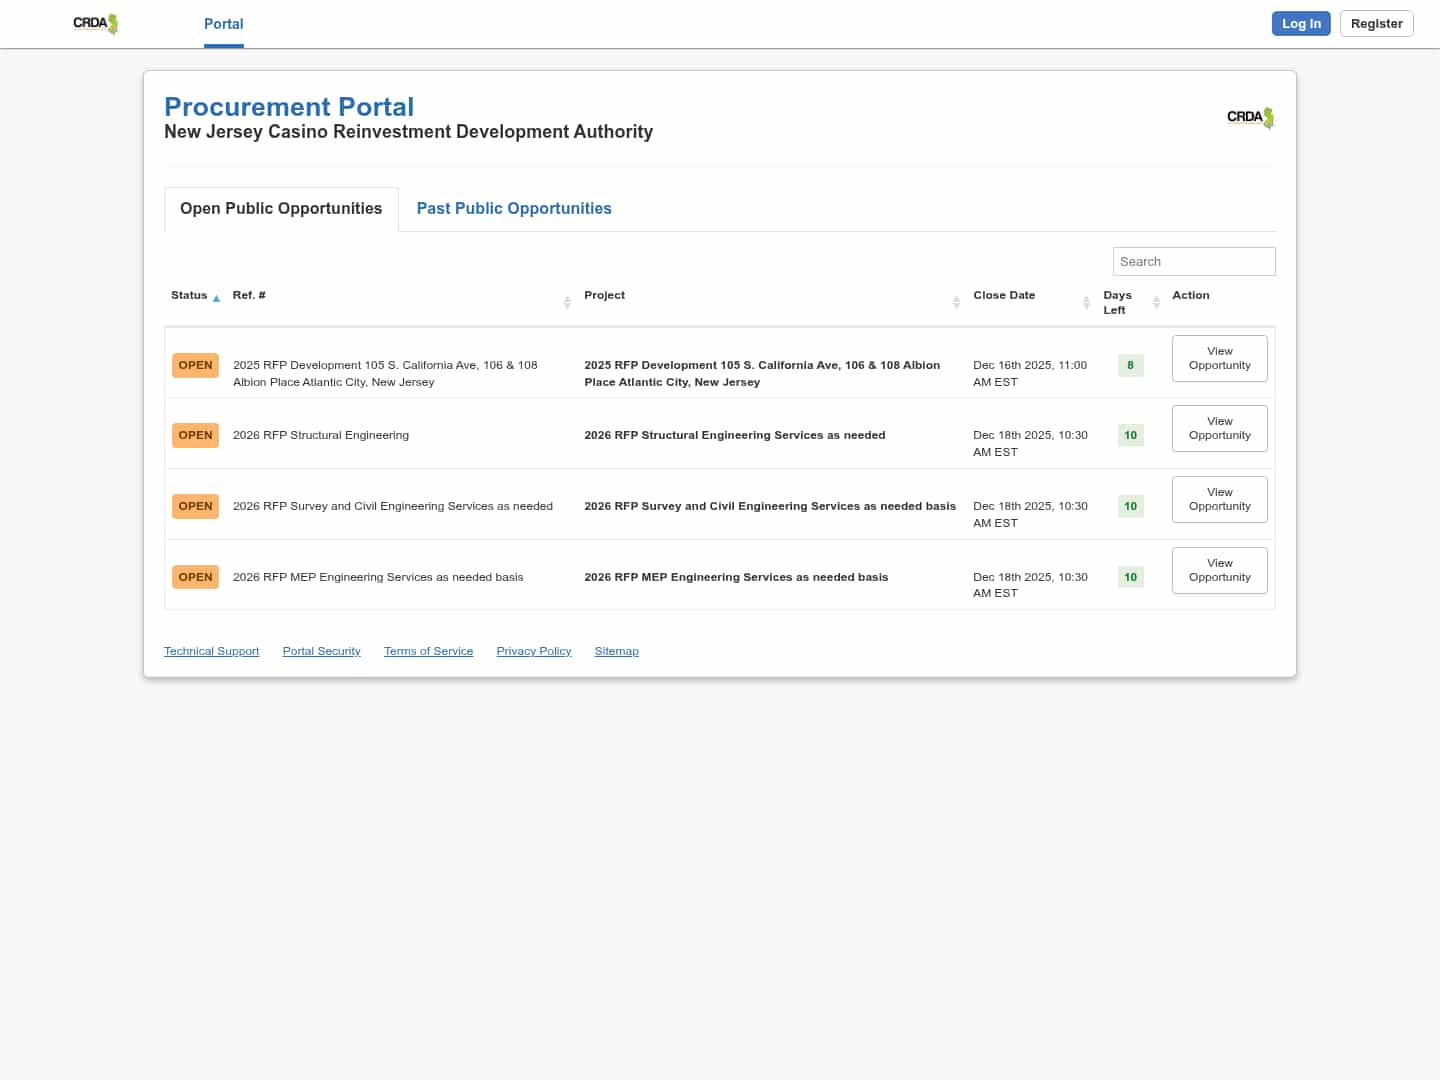Click the Register button
Screen dimensions: 1440x1080
(x=1376, y=24)
